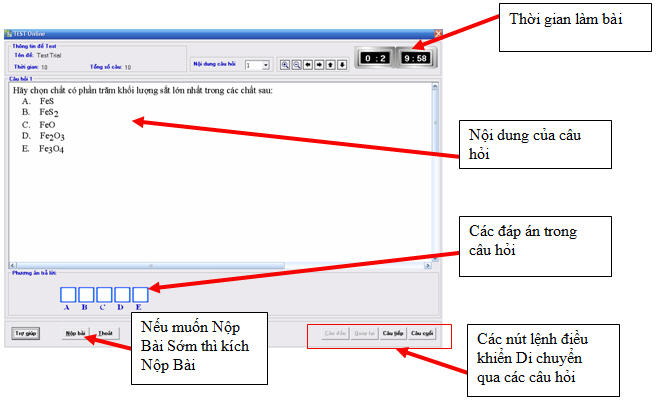Viewport: 656px width, 400px height.
Task: Open the question number dropdown
Action: point(265,65)
